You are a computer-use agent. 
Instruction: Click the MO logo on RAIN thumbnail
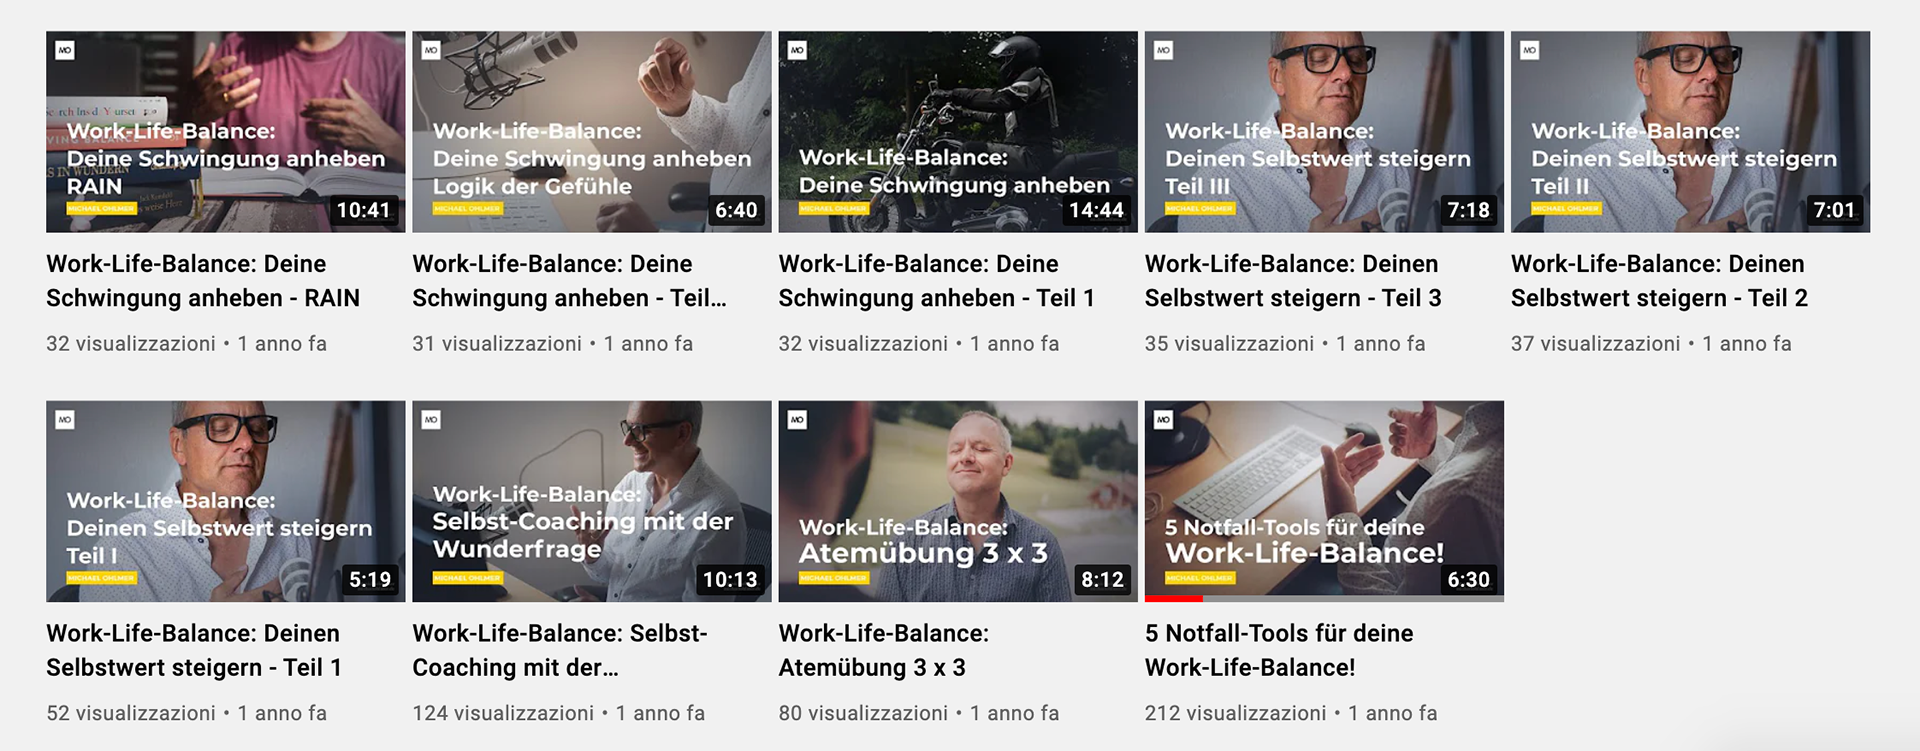pos(65,50)
